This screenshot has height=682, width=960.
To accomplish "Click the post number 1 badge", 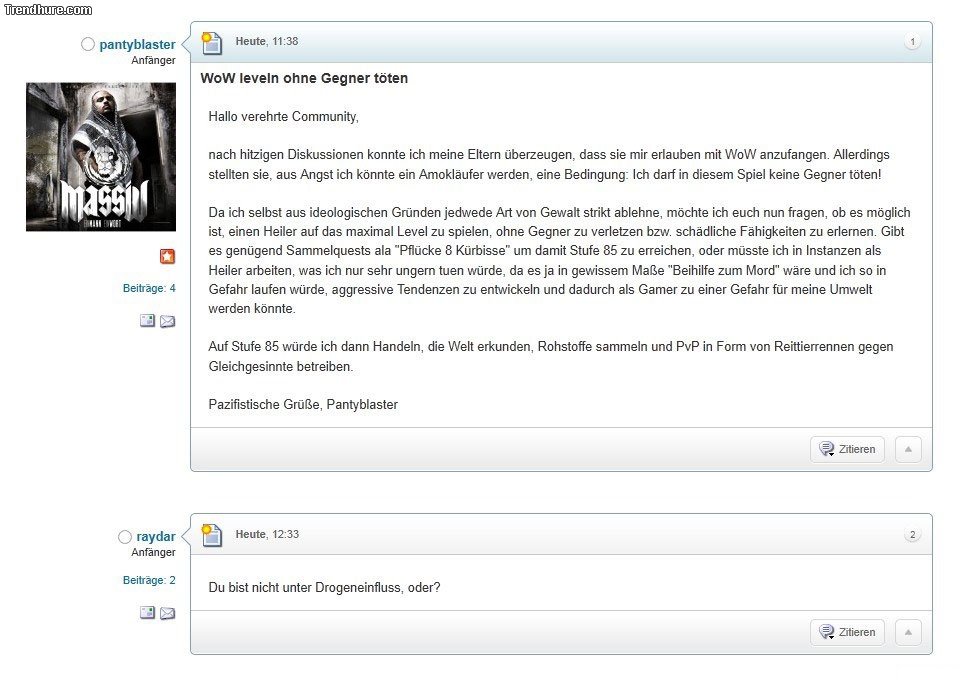I will coord(912,42).
